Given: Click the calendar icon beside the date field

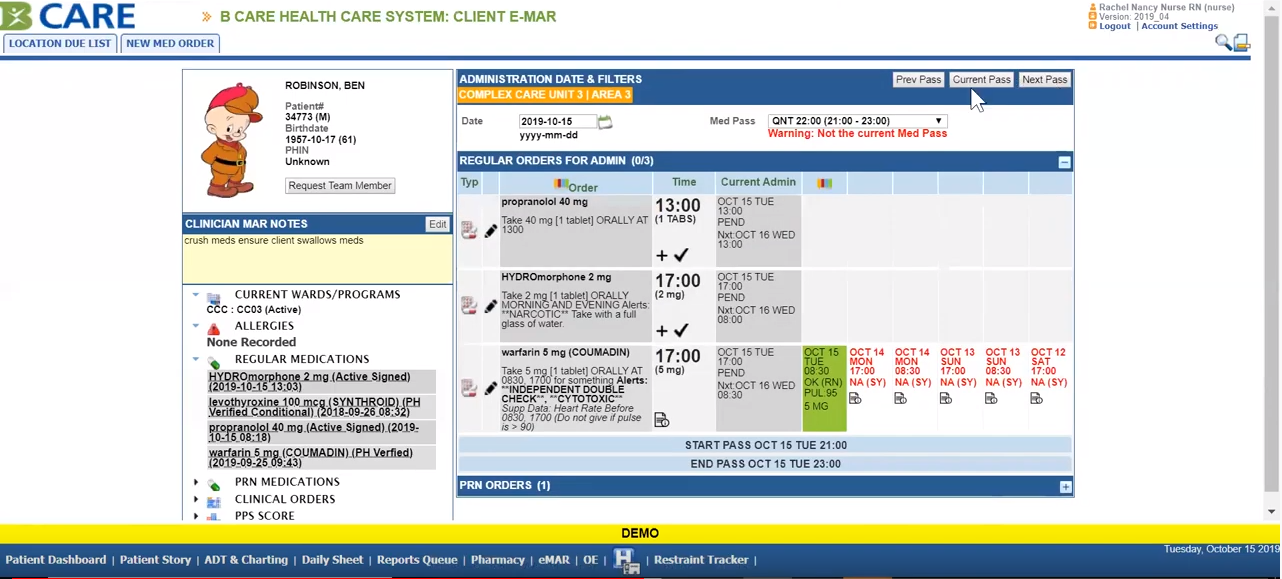Looking at the screenshot, I should (x=605, y=122).
